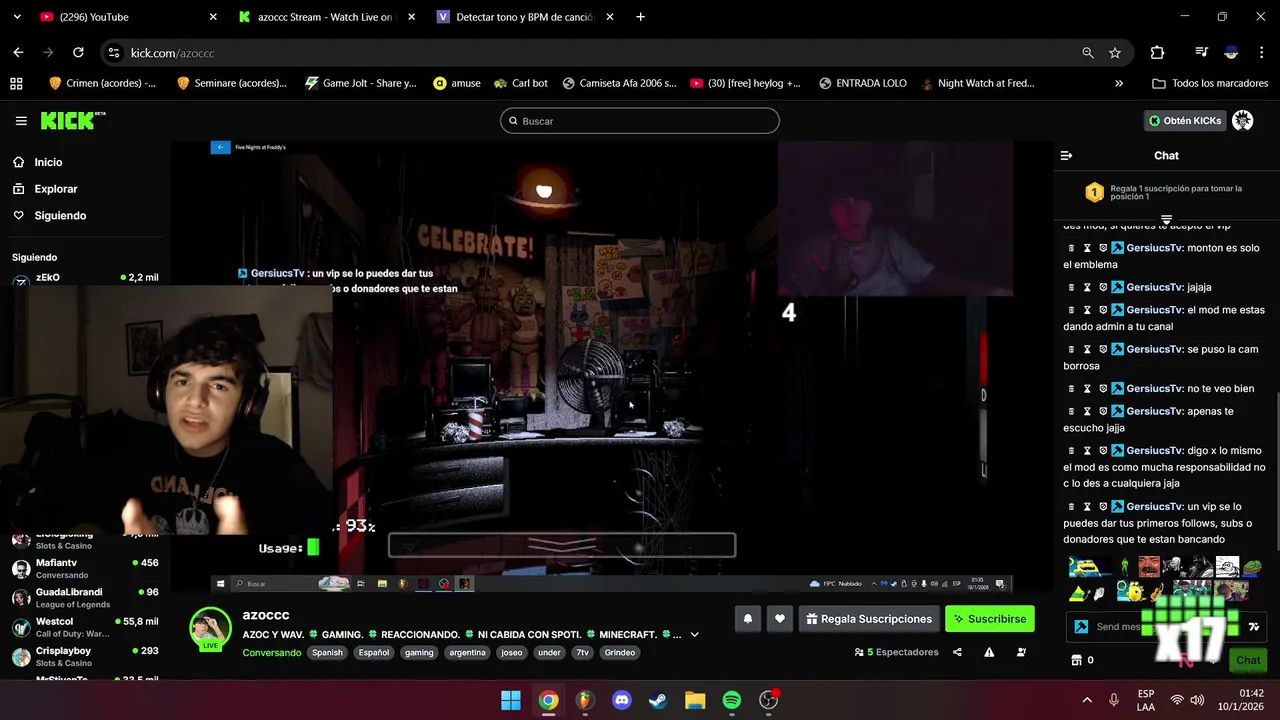Switch to Detectar tono y BPM tab
The width and height of the screenshot is (1280, 720).
tap(525, 17)
